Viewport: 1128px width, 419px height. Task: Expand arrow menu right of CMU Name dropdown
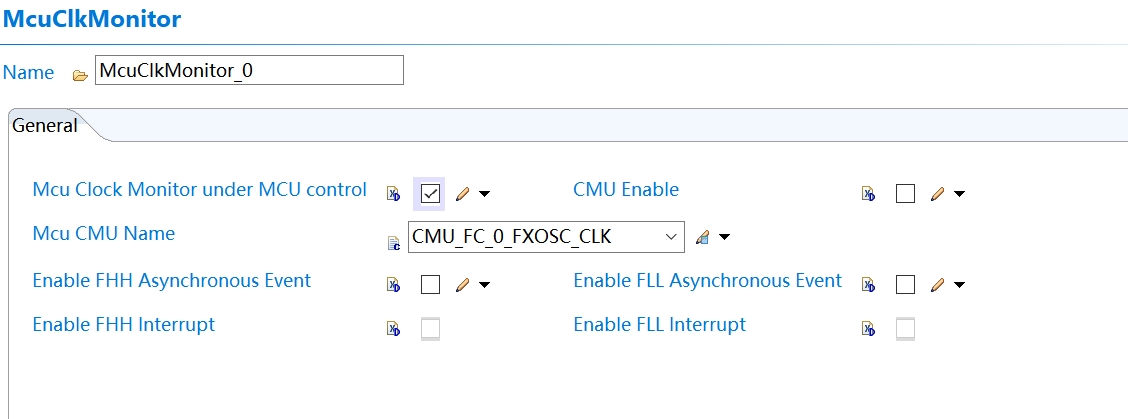[725, 238]
